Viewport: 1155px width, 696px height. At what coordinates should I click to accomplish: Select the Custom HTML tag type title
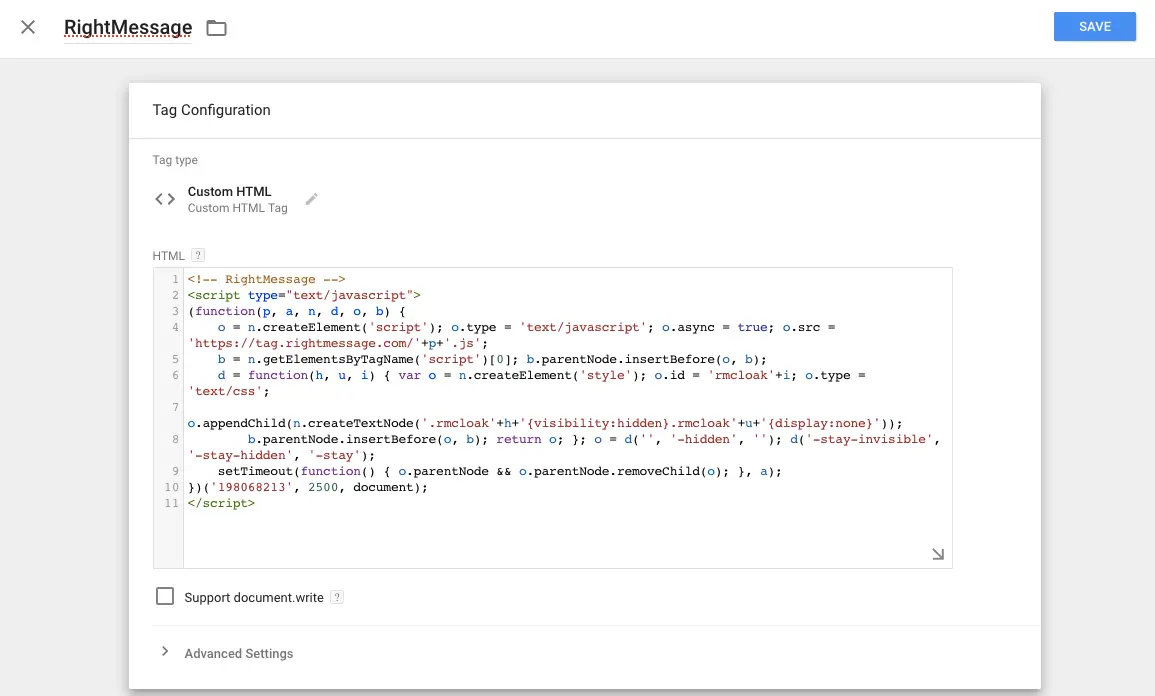click(x=229, y=191)
